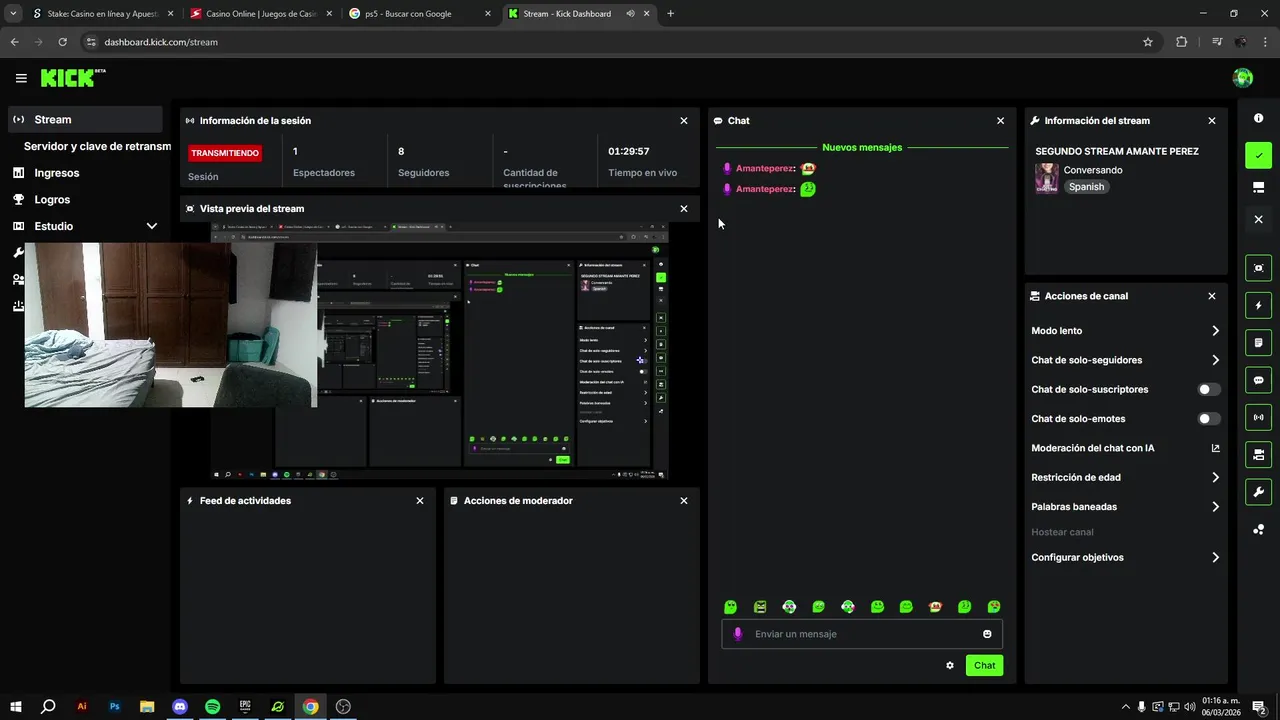Bookmark this page with the star icon
Image resolution: width=1280 pixels, height=720 pixels.
1148,42
